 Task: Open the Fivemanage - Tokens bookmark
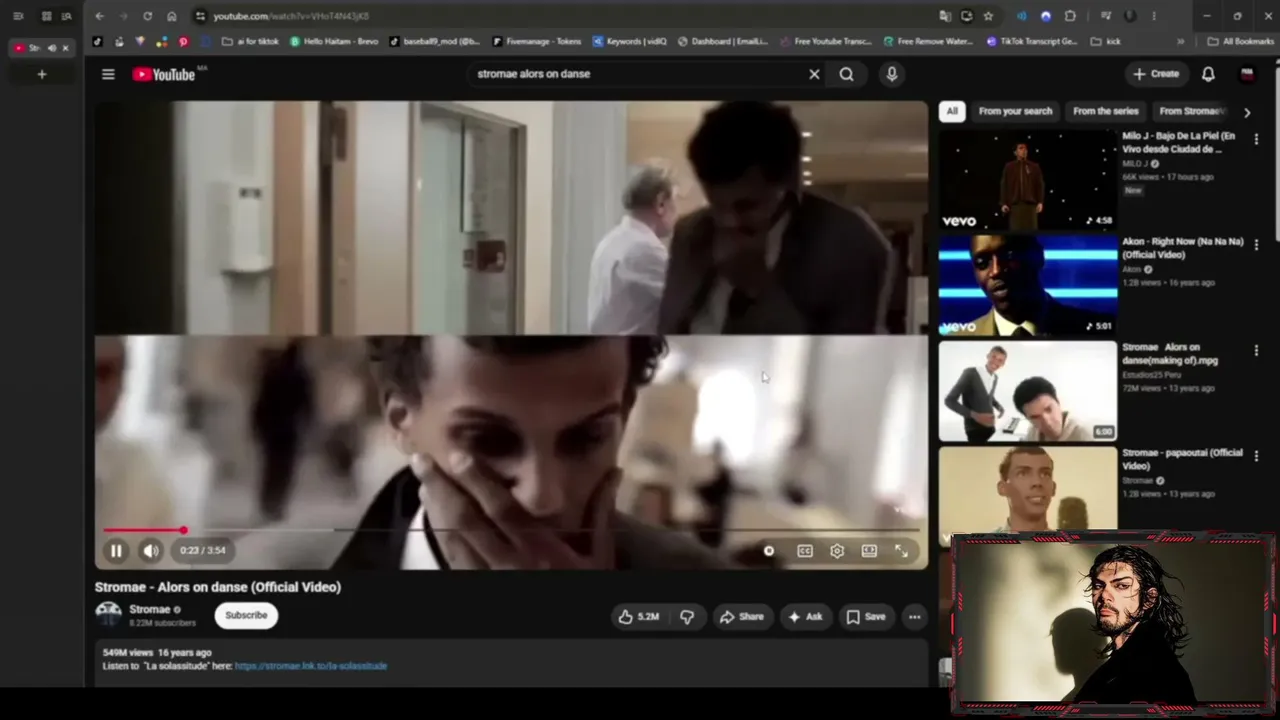pyautogui.click(x=536, y=42)
